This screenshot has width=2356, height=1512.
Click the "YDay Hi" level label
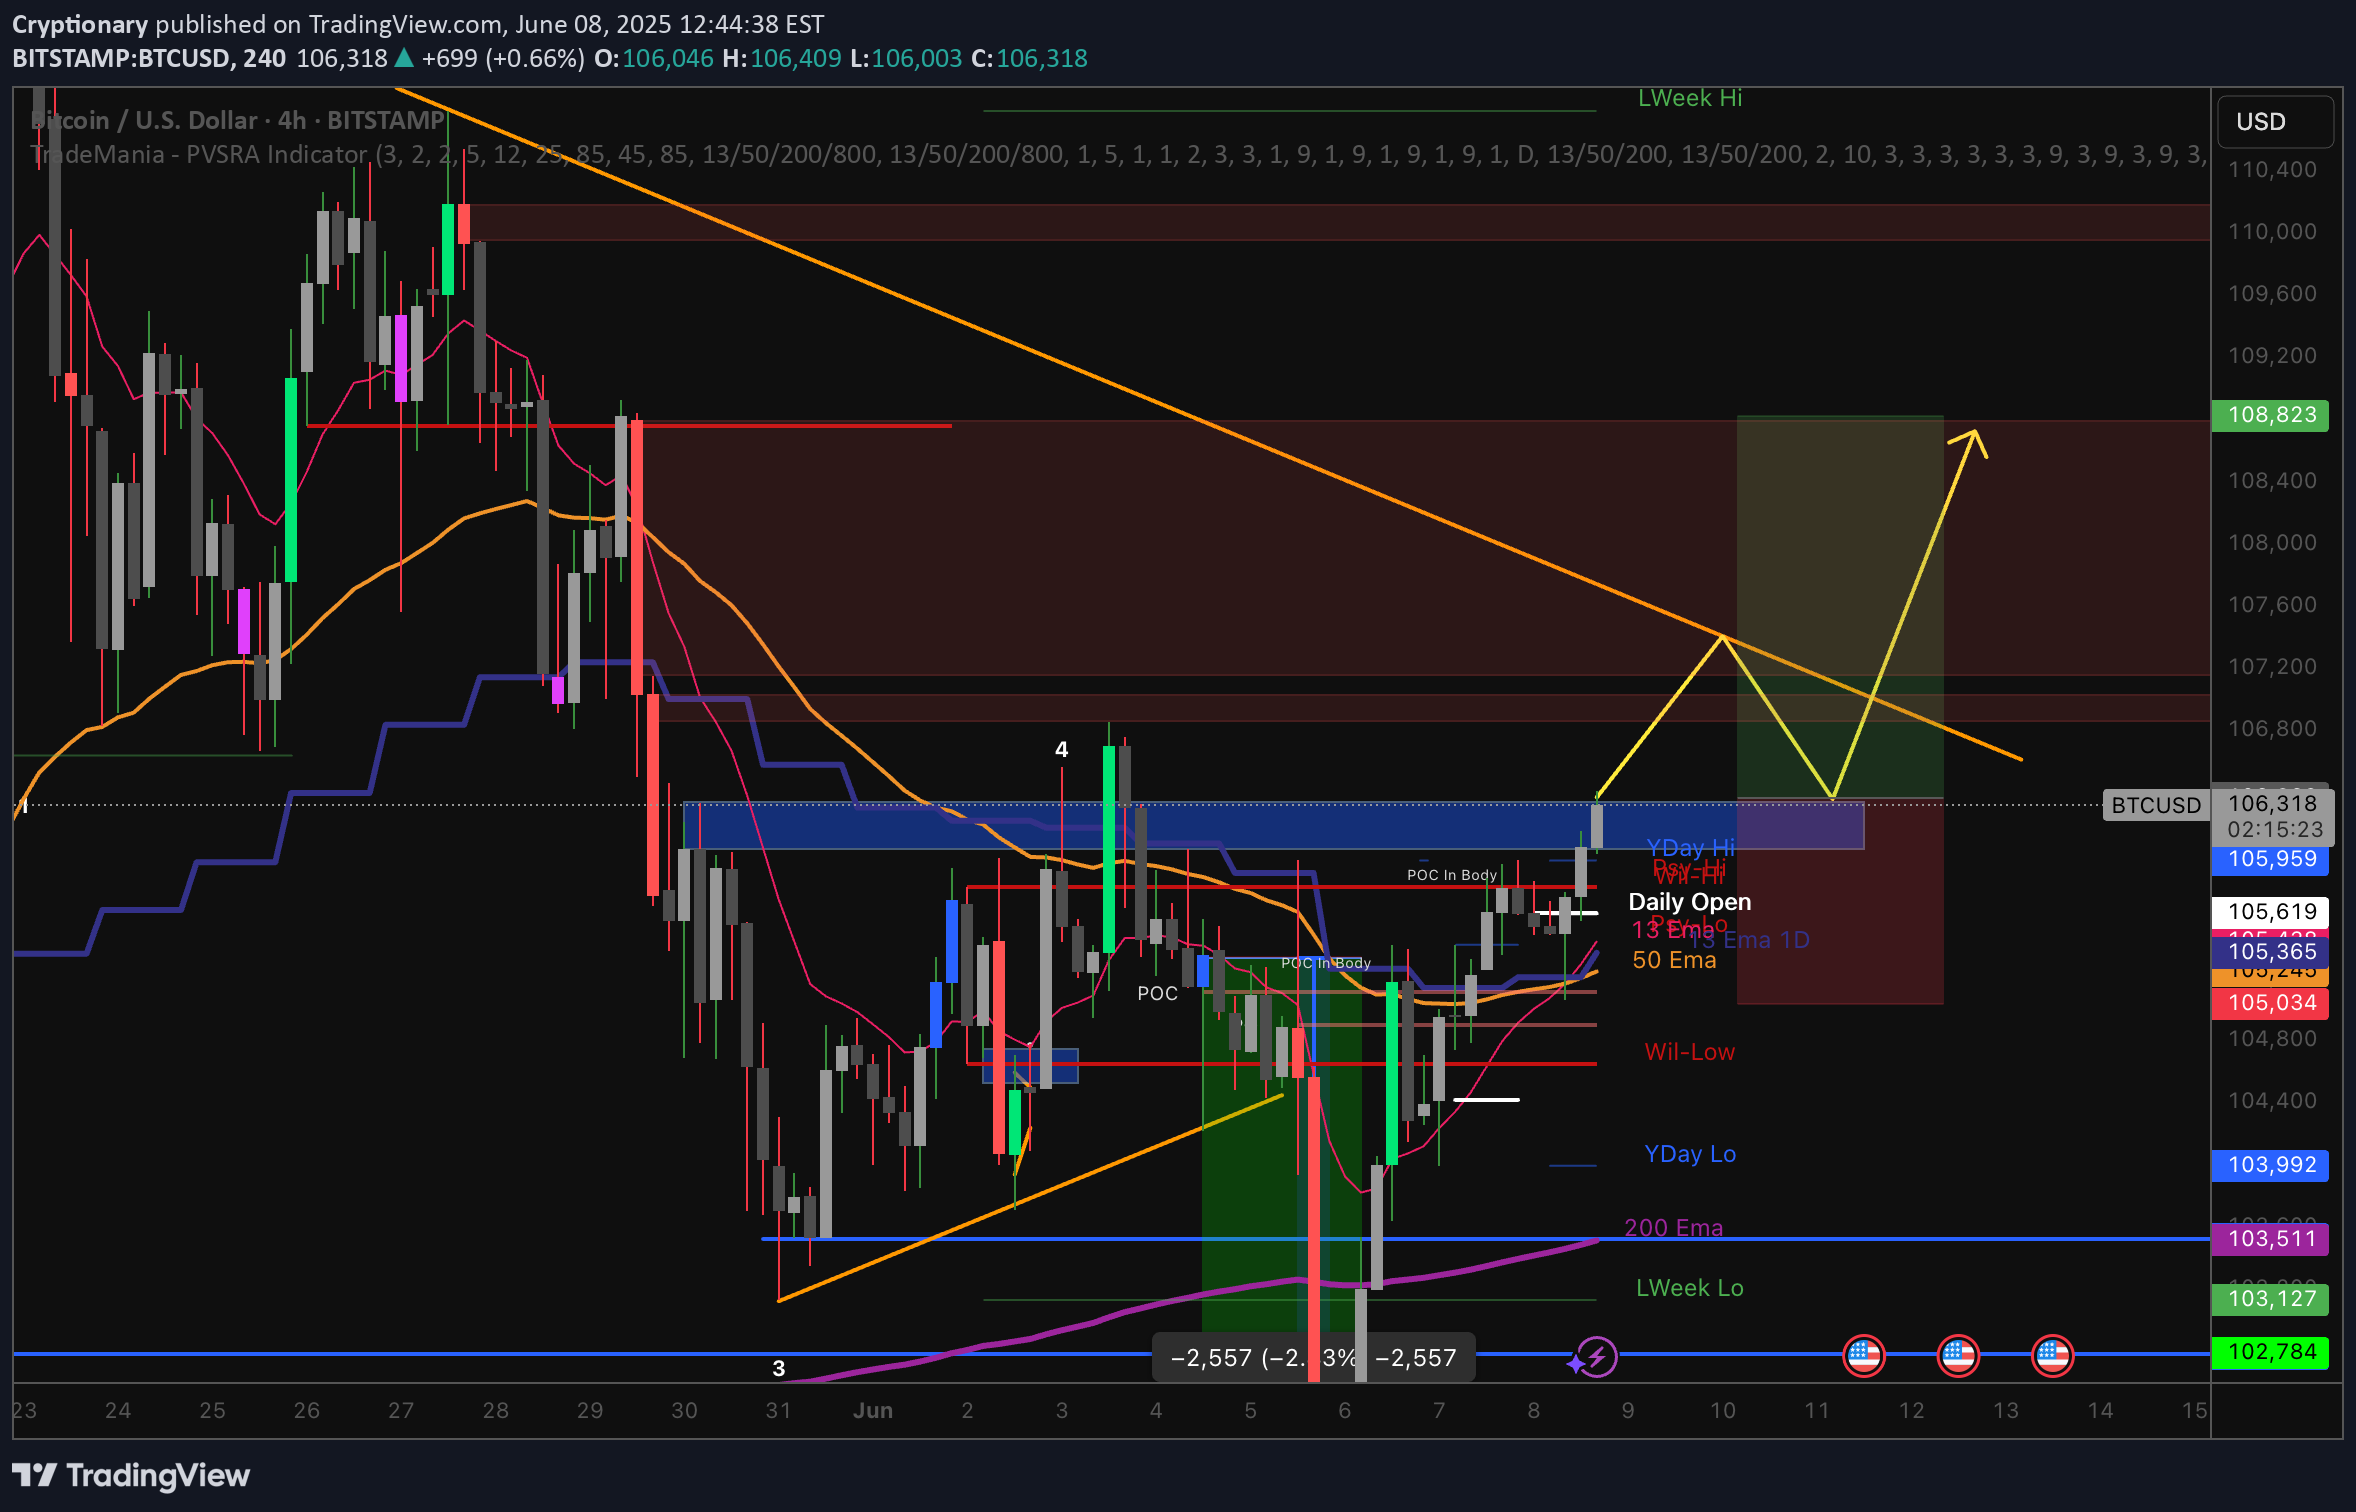pos(1691,848)
